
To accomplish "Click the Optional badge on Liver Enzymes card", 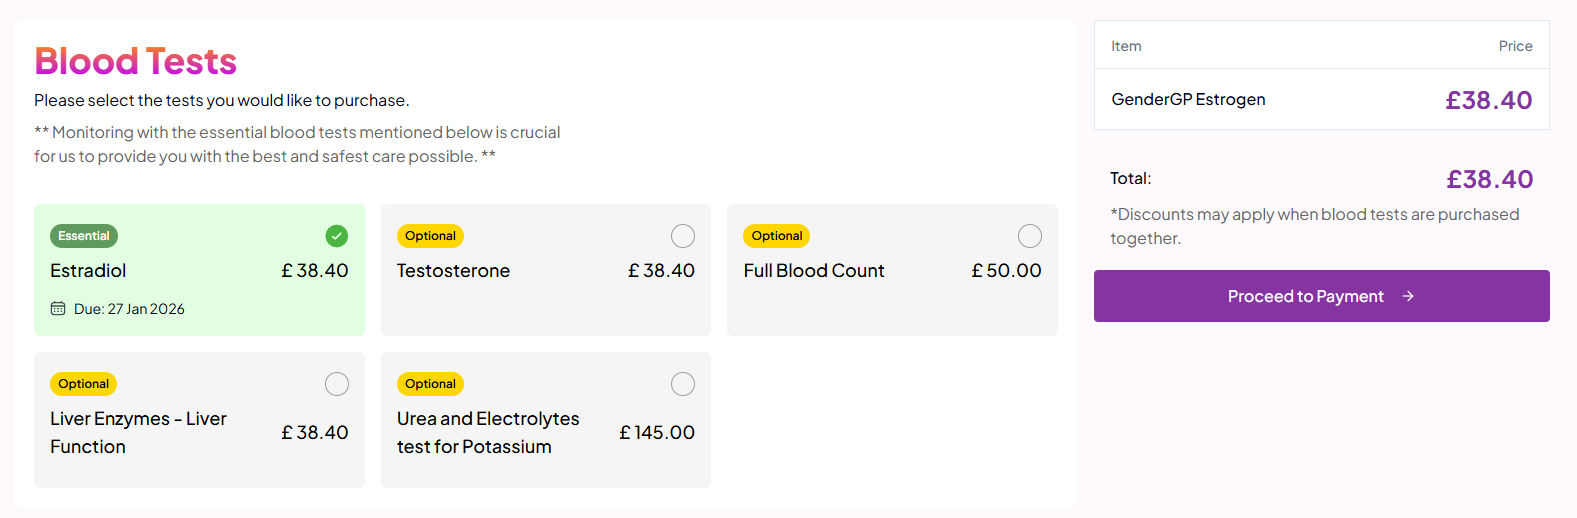I will click(84, 384).
